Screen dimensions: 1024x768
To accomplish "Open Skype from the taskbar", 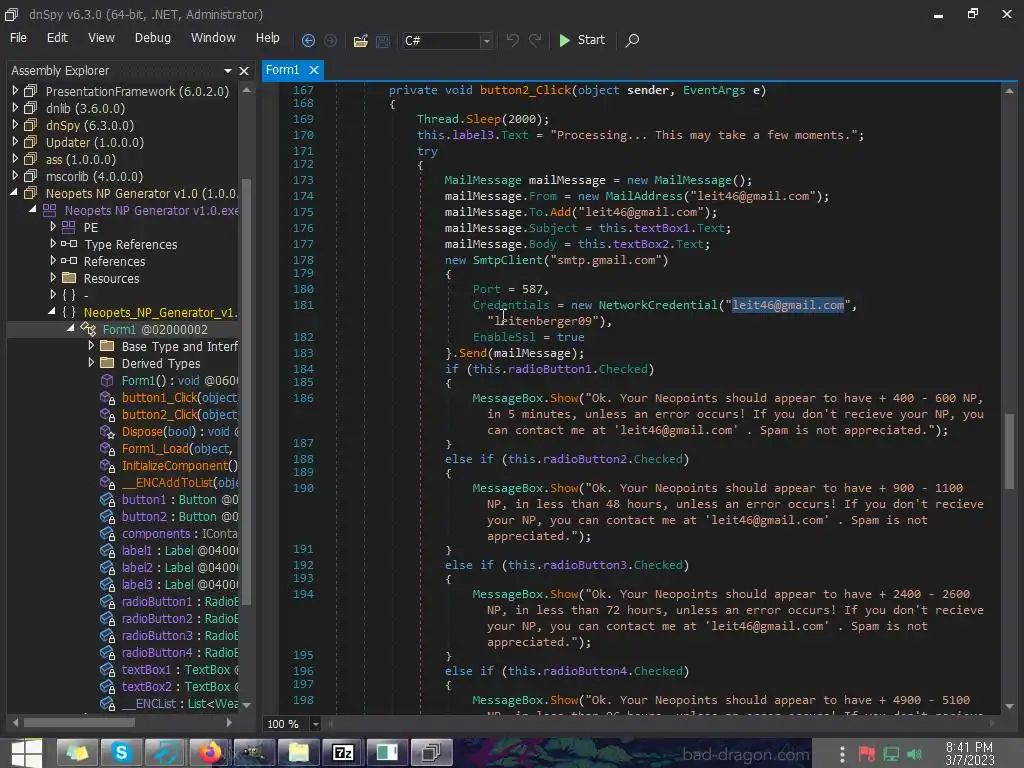I will (x=121, y=753).
